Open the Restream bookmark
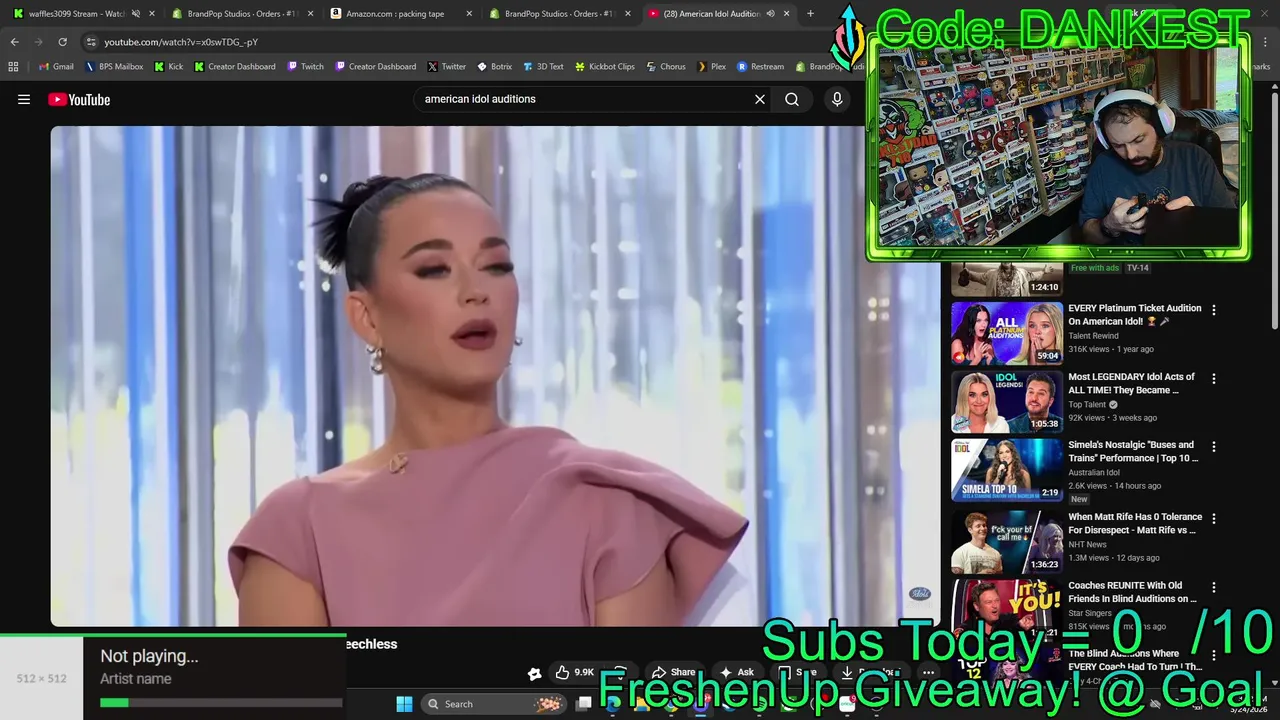The image size is (1280, 720). (x=761, y=66)
